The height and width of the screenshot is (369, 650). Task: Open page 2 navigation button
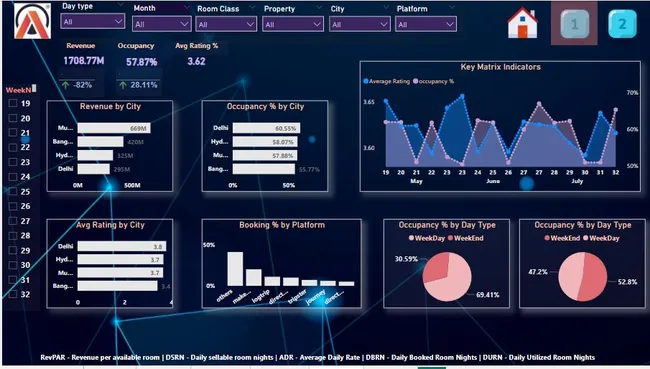(622, 24)
